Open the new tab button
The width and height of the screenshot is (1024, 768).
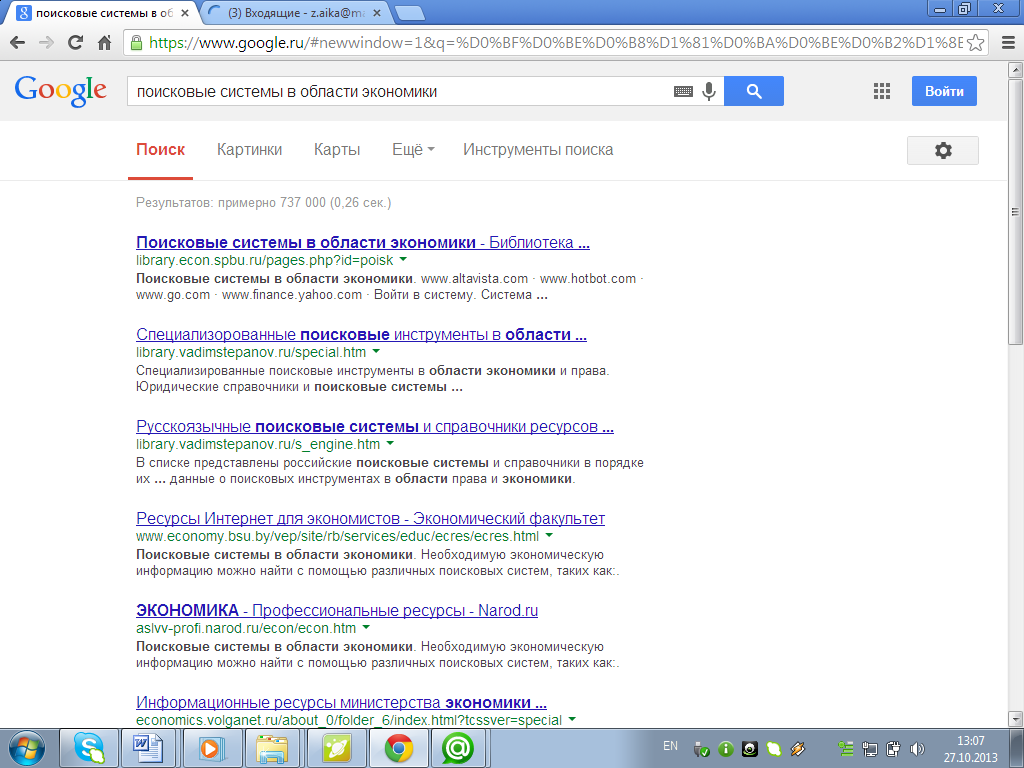409,12
